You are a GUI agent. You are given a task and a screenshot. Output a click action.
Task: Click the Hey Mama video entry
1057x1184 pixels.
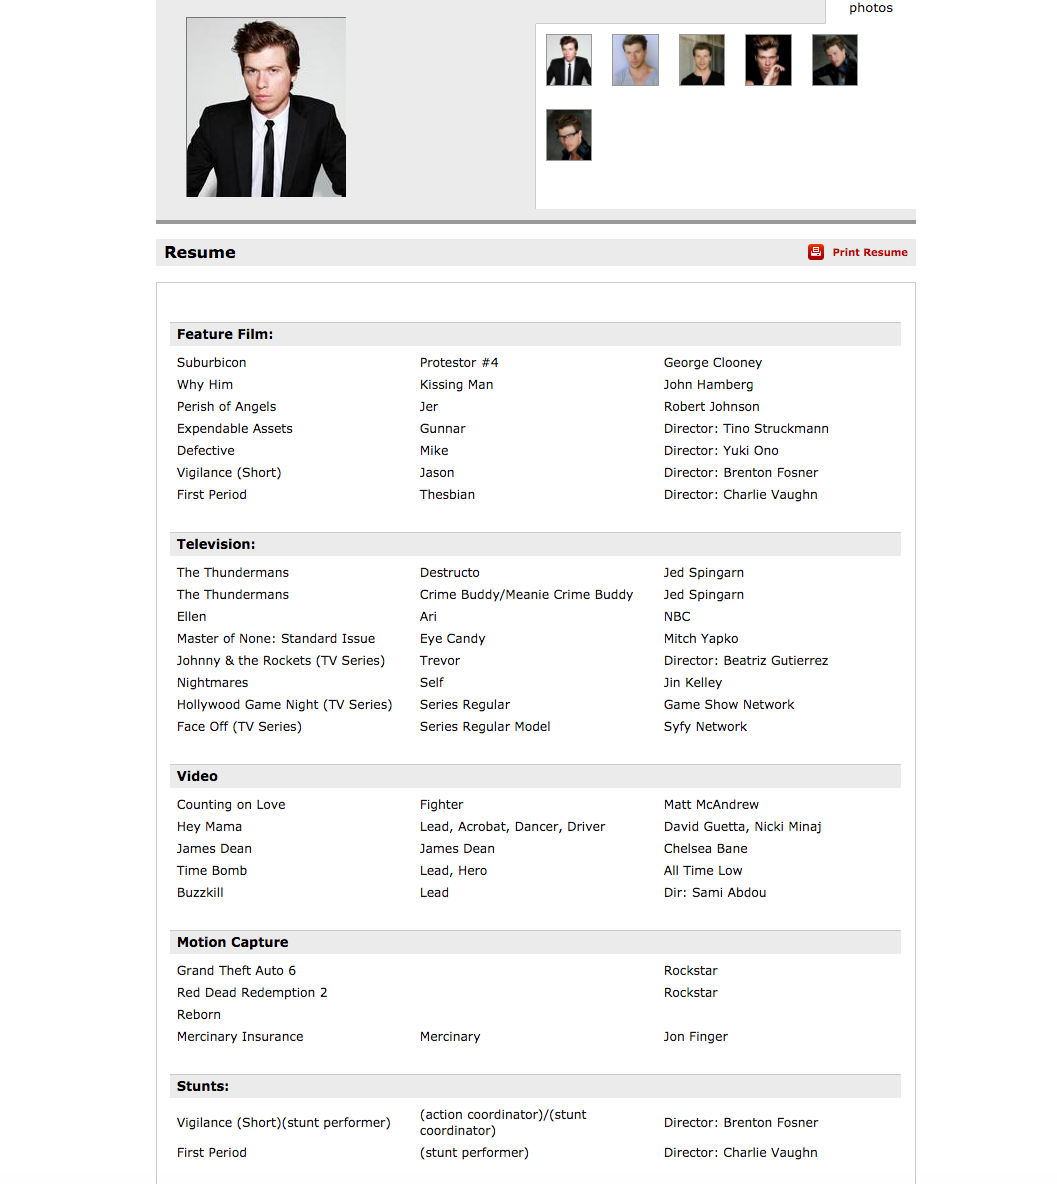[x=209, y=826]
